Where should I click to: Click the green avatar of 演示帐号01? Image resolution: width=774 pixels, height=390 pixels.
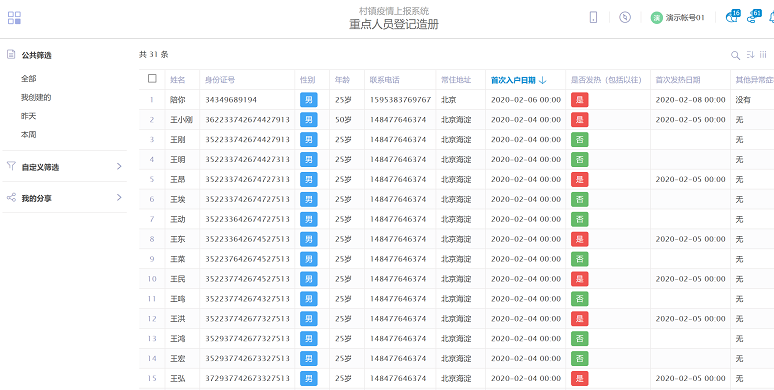pyautogui.click(x=657, y=18)
